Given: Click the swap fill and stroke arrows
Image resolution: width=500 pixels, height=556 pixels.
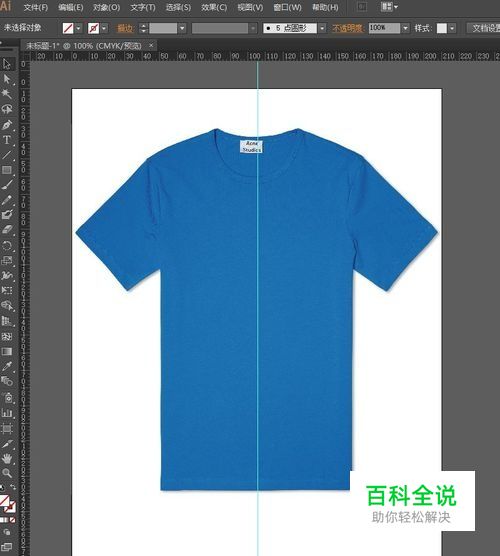Looking at the screenshot, I should click(x=13, y=487).
